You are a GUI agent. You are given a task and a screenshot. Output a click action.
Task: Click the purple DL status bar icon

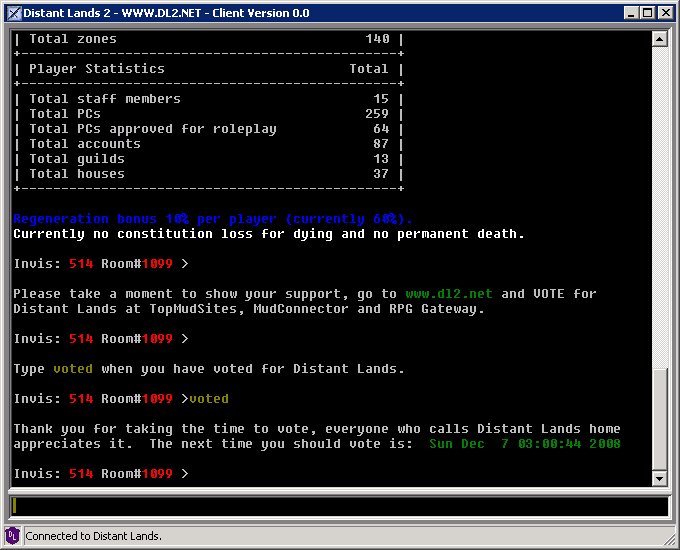pyautogui.click(x=13, y=536)
